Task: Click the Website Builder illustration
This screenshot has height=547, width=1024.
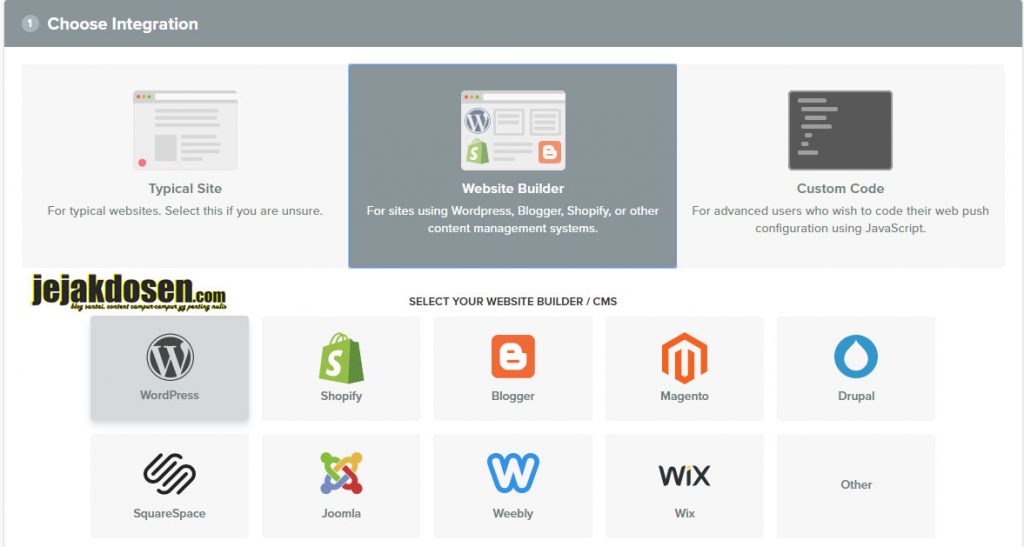Action: 513,130
